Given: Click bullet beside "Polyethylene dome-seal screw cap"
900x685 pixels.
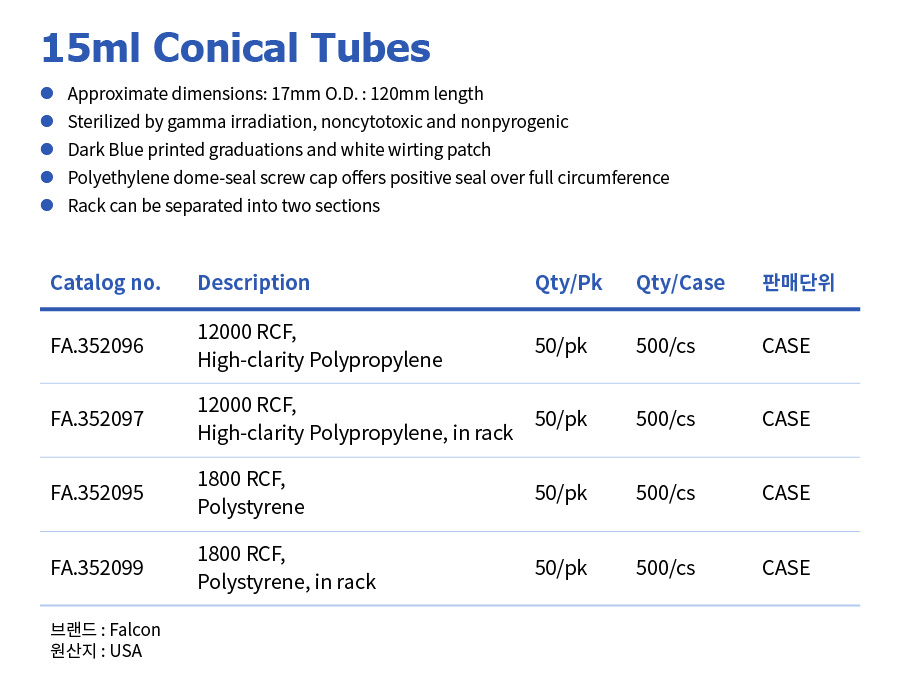Looking at the screenshot, I should click(x=46, y=177).
